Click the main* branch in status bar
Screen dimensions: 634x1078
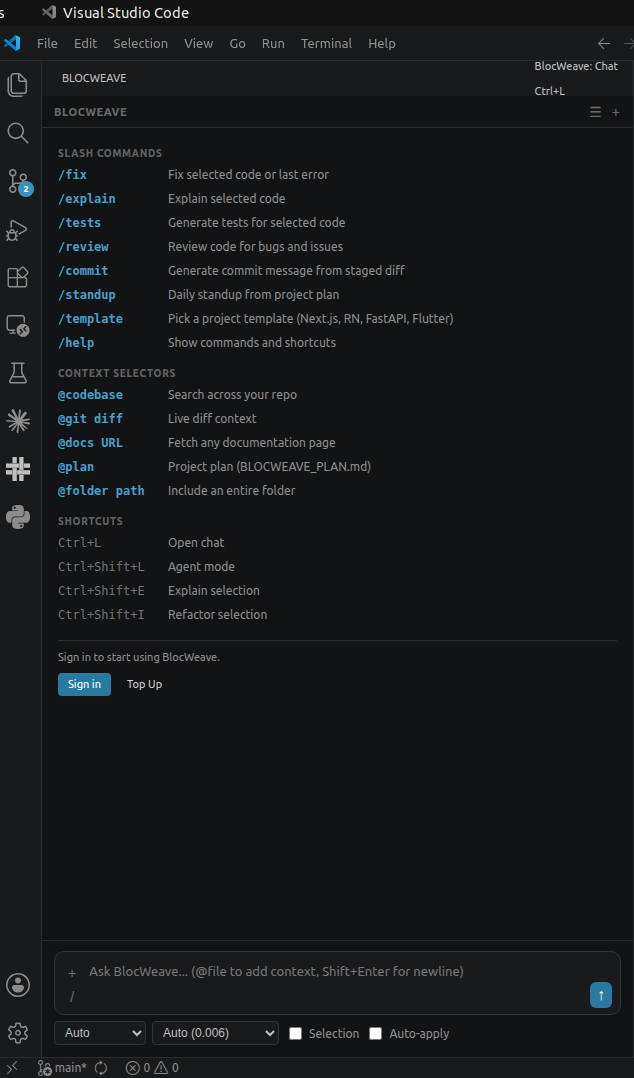click(x=63, y=1068)
